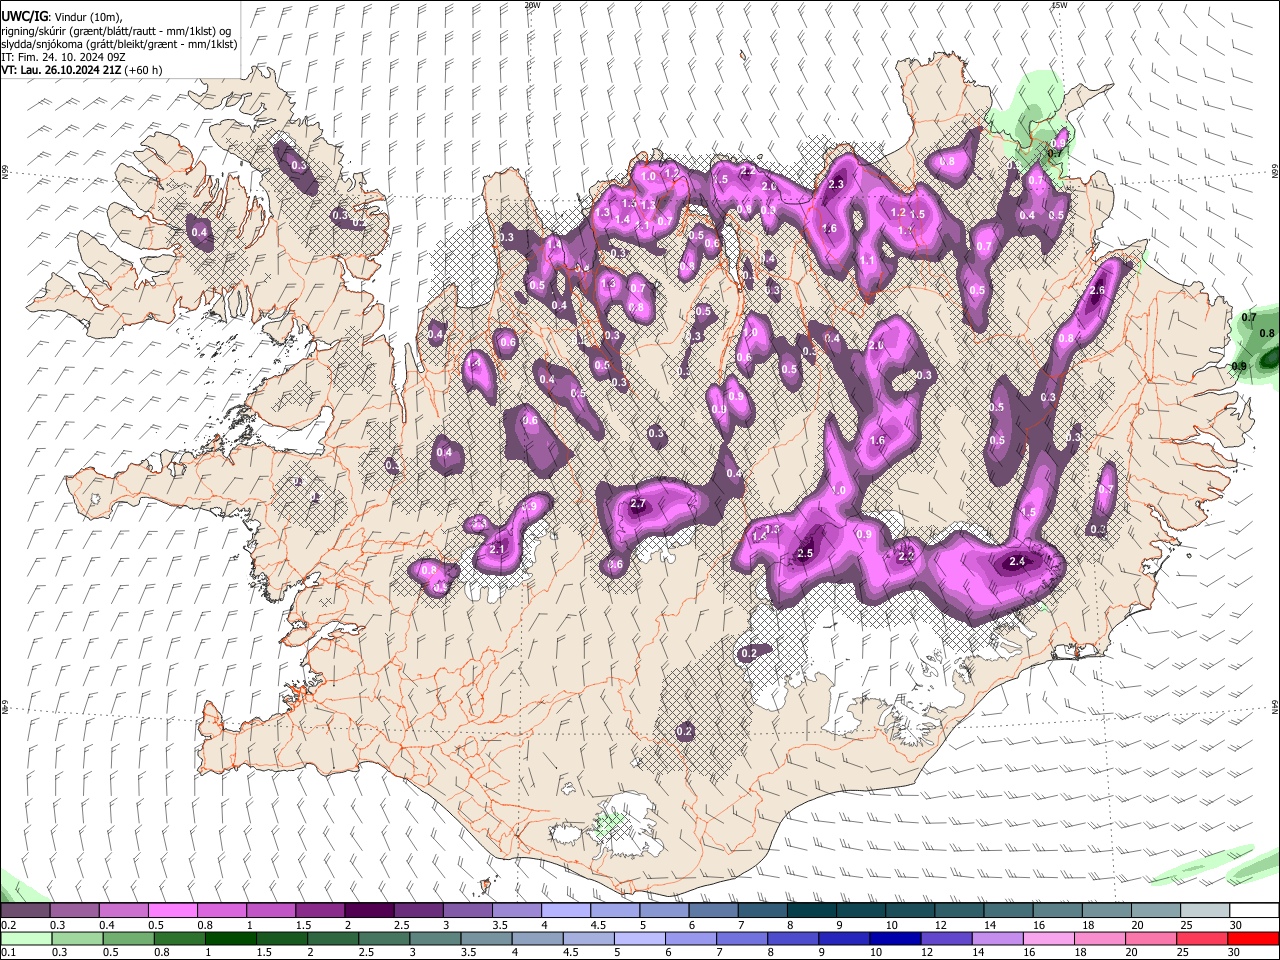Click the lavender upper swatch between 4 and 4.5
Image resolution: width=1280 pixels, height=960 pixels.
click(566, 911)
